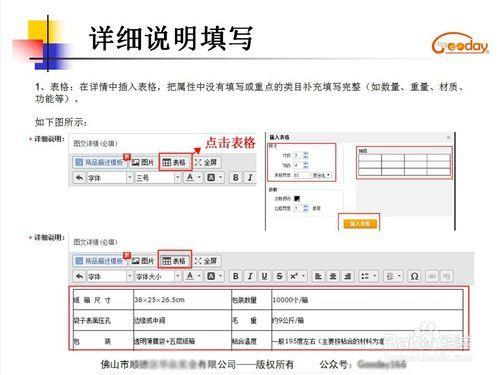
Task: Click table preview grid in dialog
Action: tap(404, 165)
